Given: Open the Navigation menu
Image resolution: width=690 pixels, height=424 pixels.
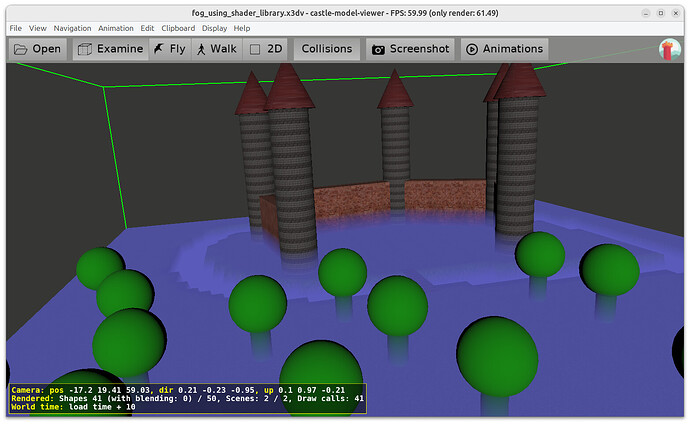Looking at the screenshot, I should 72,28.
